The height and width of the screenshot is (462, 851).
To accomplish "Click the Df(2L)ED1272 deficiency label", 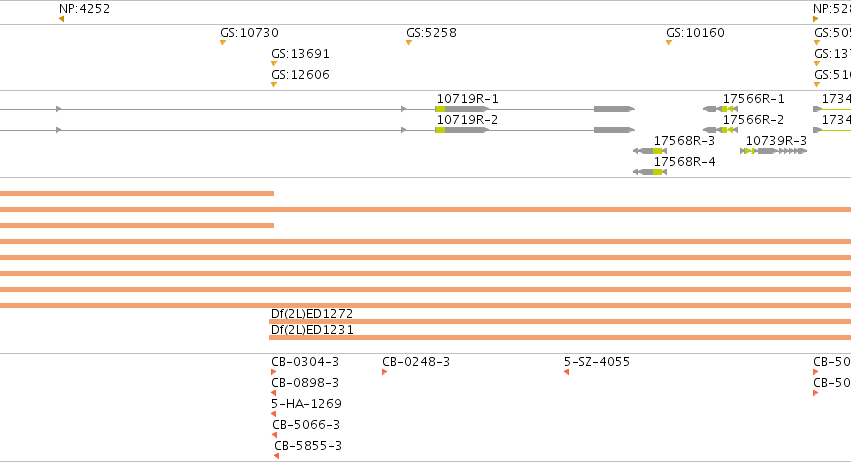I will click(x=312, y=314).
